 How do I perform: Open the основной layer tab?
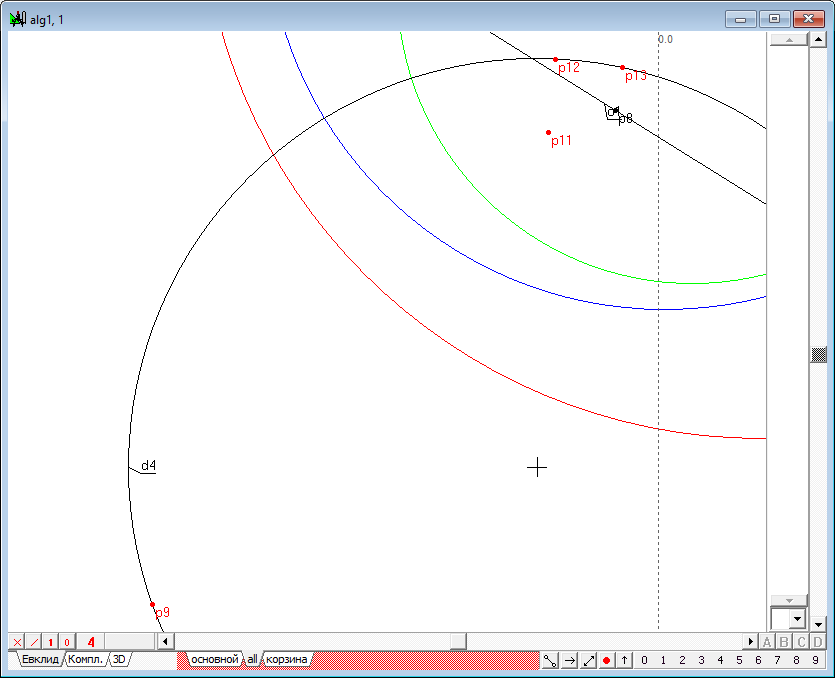tap(215, 659)
